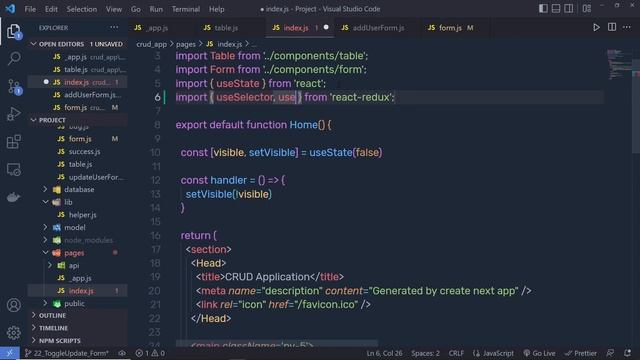The width and height of the screenshot is (640, 360).
Task: Open remote window indicator in status bar
Action: (10, 353)
